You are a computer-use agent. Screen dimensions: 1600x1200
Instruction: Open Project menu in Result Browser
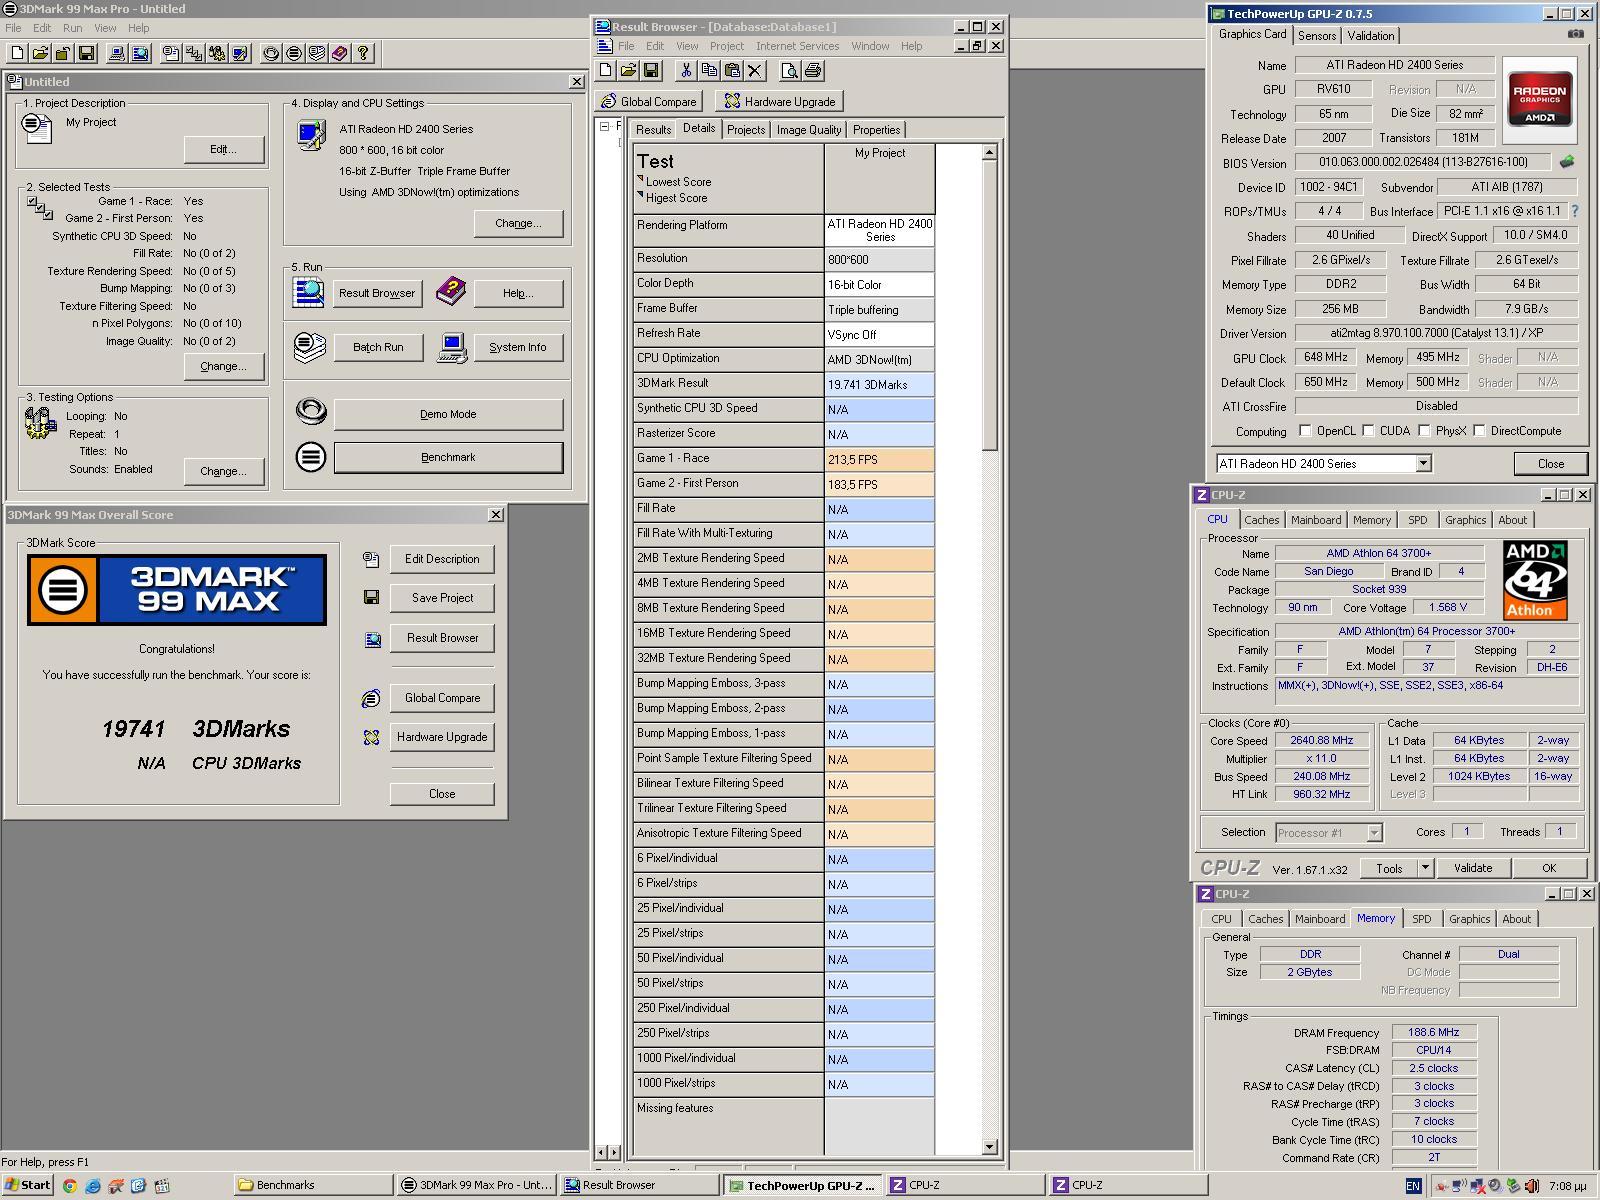(x=727, y=46)
